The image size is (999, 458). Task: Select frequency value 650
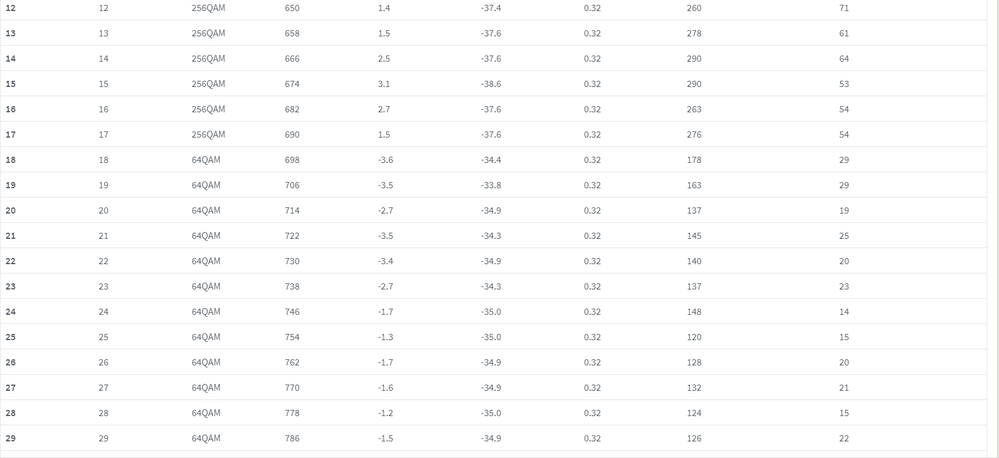pyautogui.click(x=292, y=8)
